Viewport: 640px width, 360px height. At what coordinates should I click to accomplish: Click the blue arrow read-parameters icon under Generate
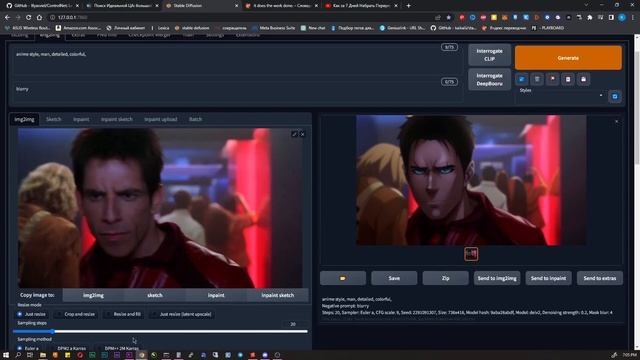point(522,79)
